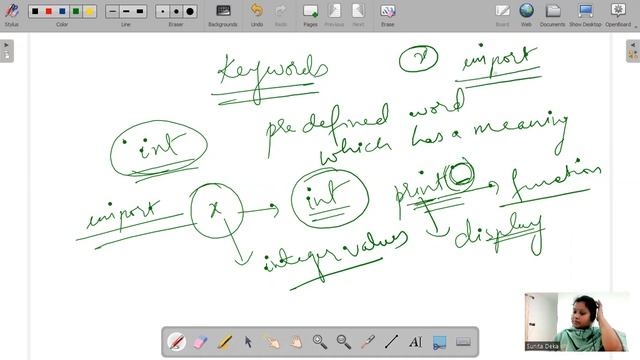Select the open-hand Scroll page tool
Image resolution: width=640 pixels, height=360 pixels.
(296, 342)
